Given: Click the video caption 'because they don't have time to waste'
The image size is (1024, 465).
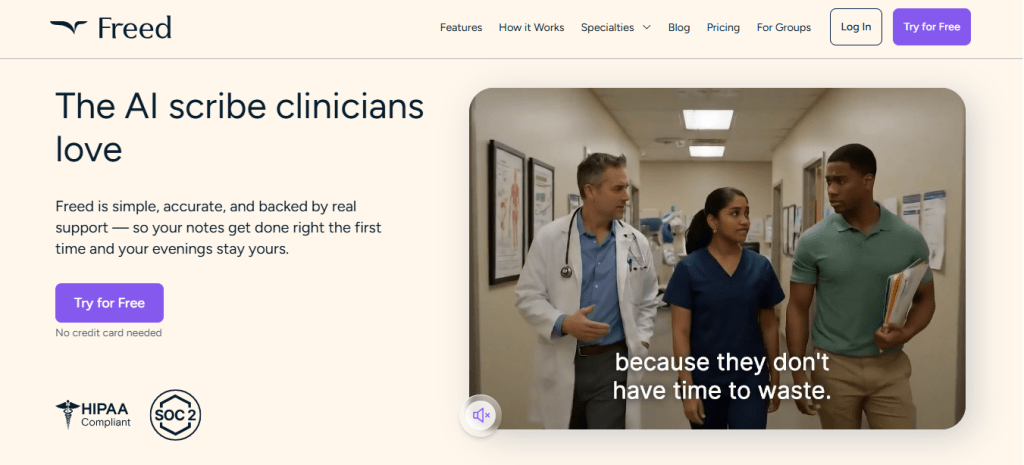Looking at the screenshot, I should point(722,376).
